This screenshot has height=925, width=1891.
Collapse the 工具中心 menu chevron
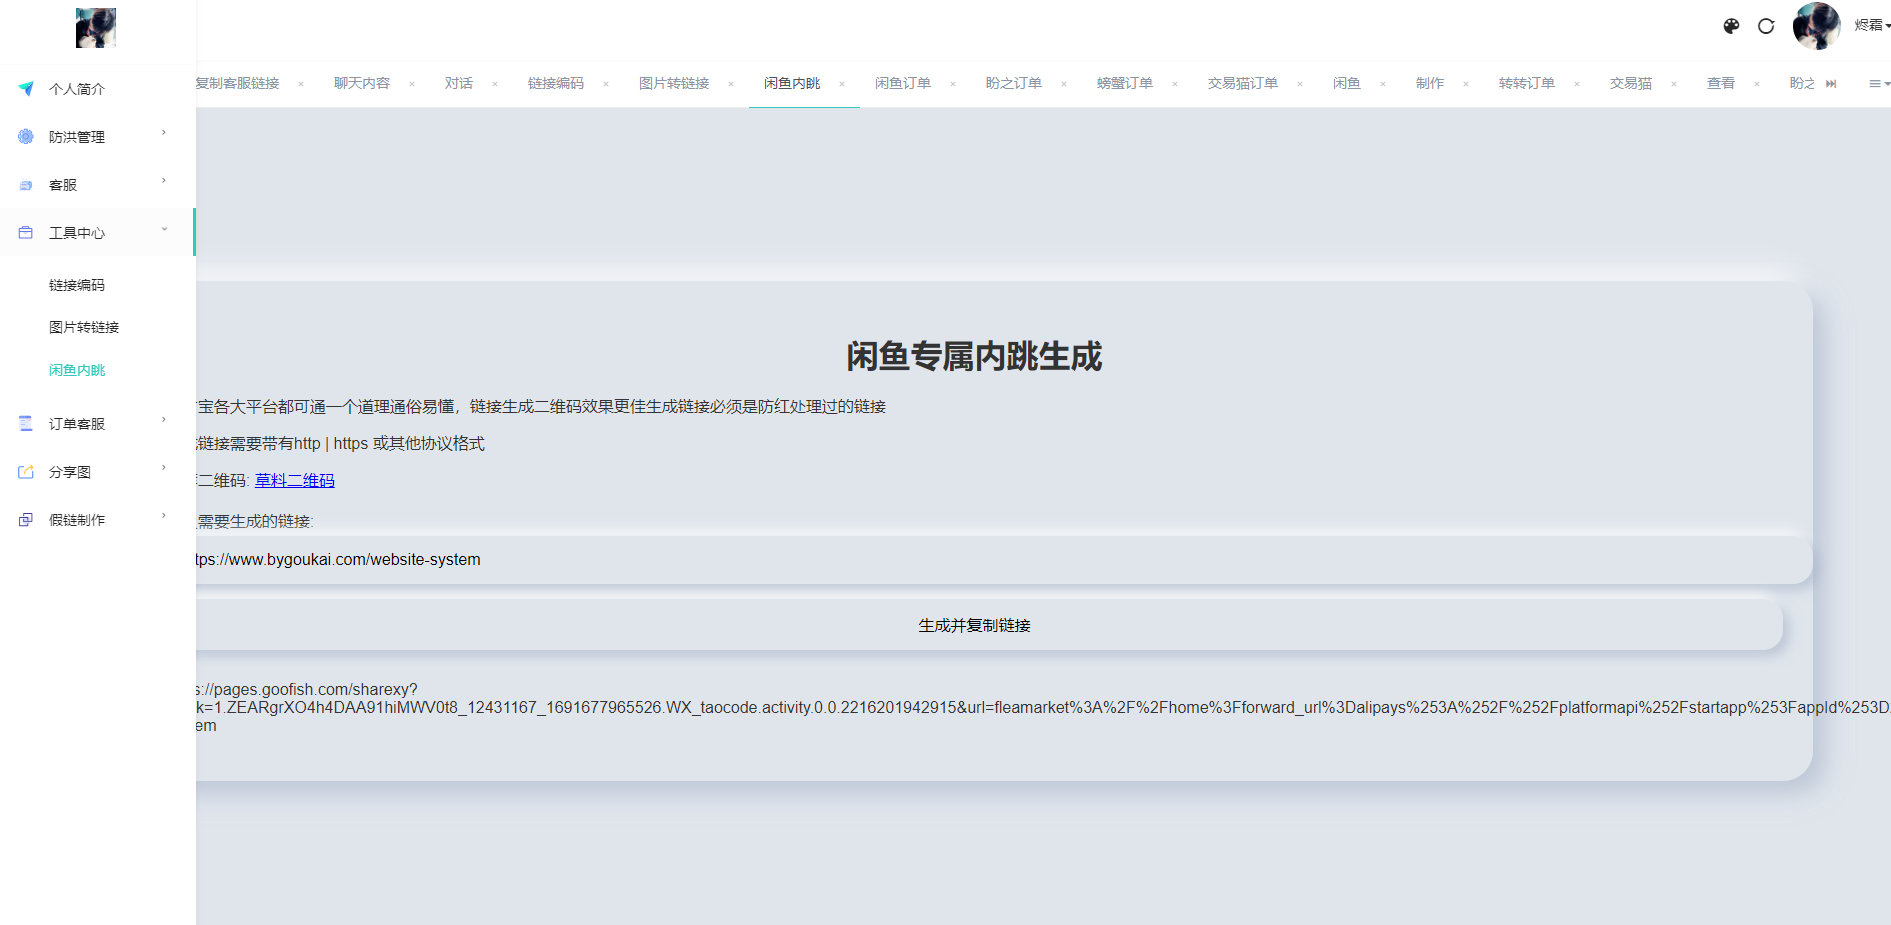pos(164,231)
